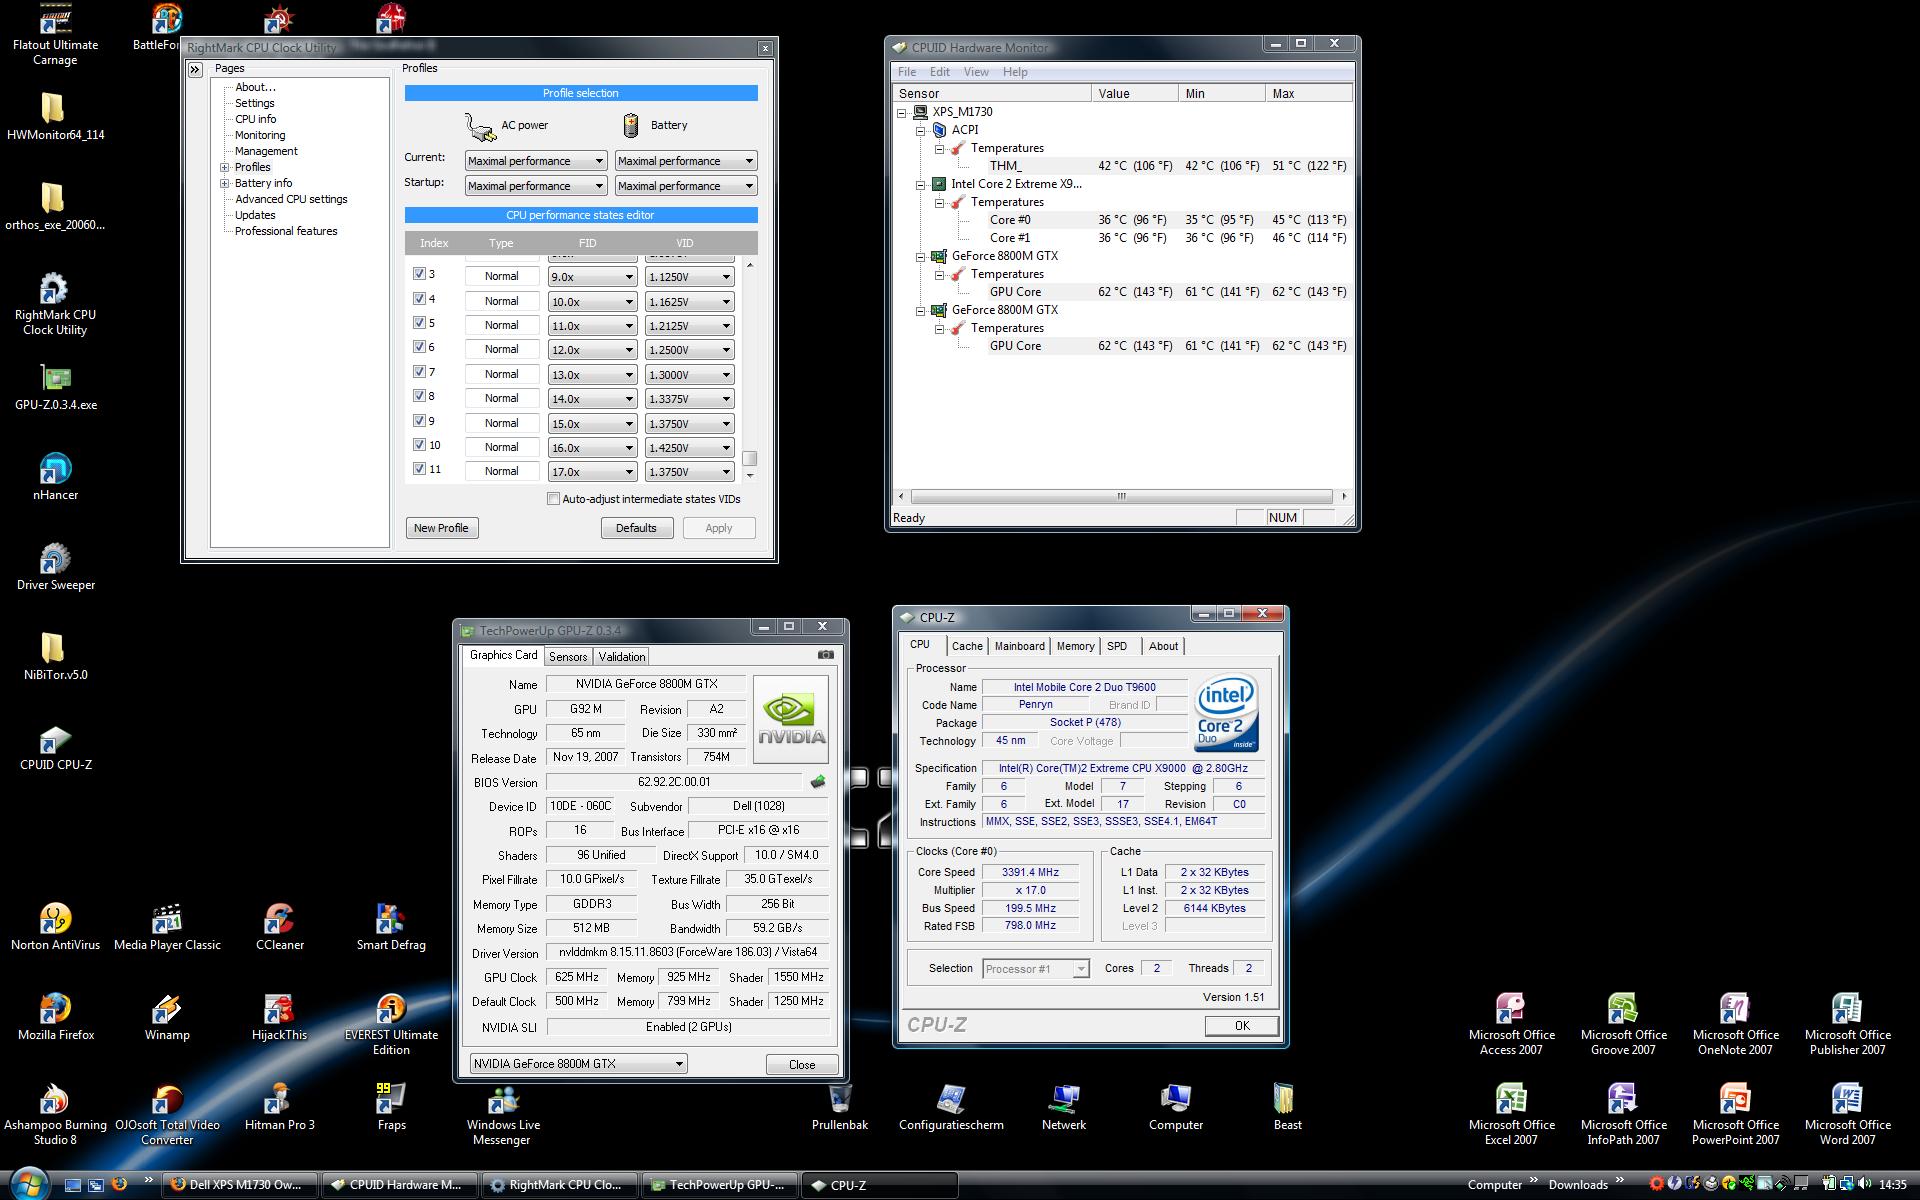Uncheck performance state index 11 checkbox
The image size is (1920, 1200).
419,468
